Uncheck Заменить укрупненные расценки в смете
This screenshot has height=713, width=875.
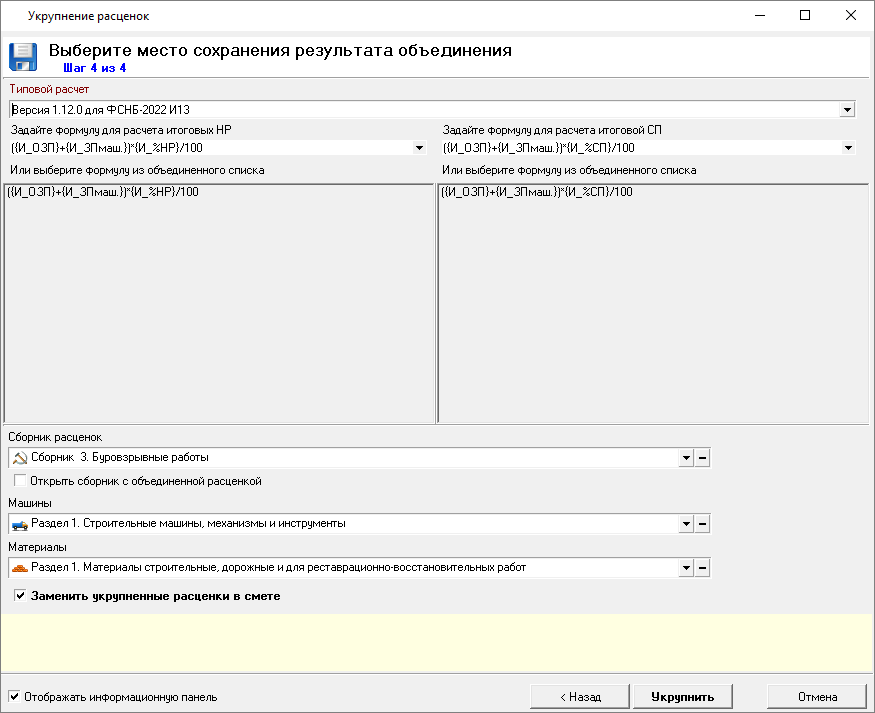pyautogui.click(x=21, y=596)
